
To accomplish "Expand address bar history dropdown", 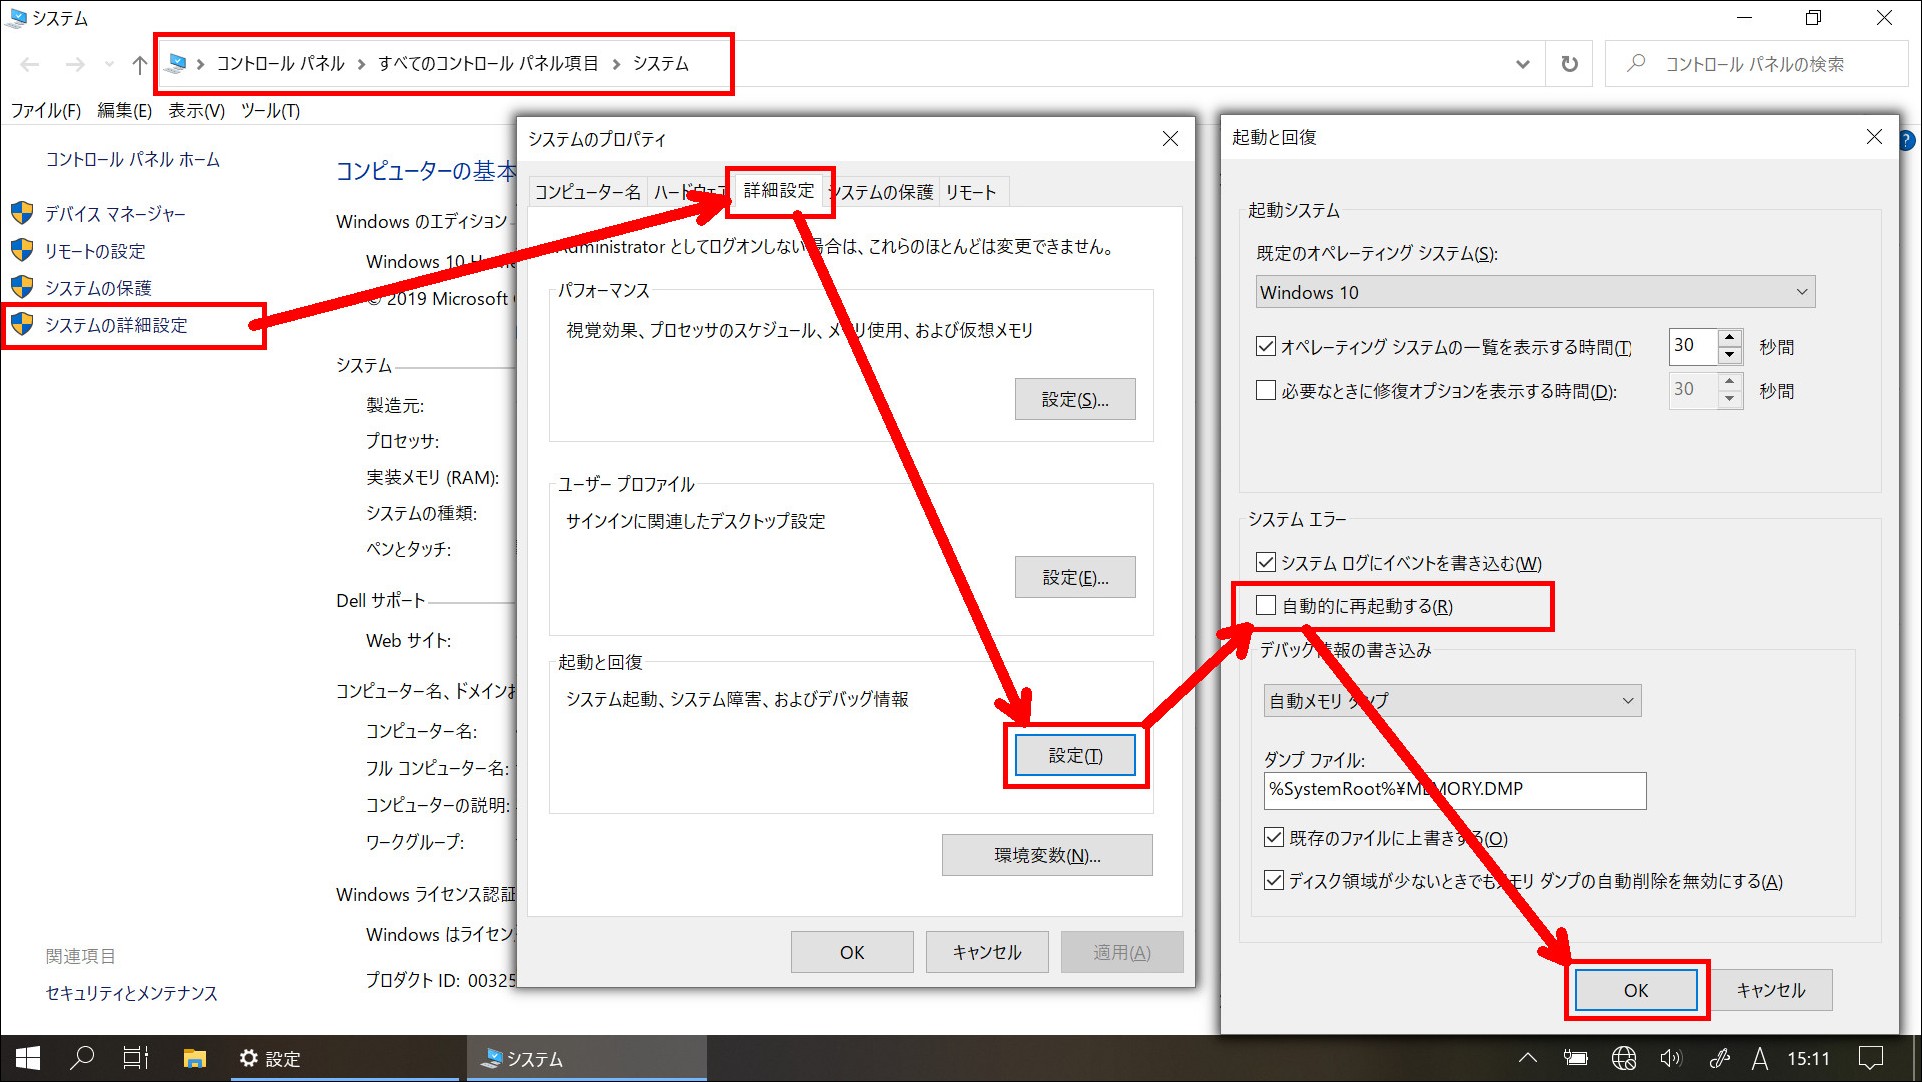I will [1522, 64].
